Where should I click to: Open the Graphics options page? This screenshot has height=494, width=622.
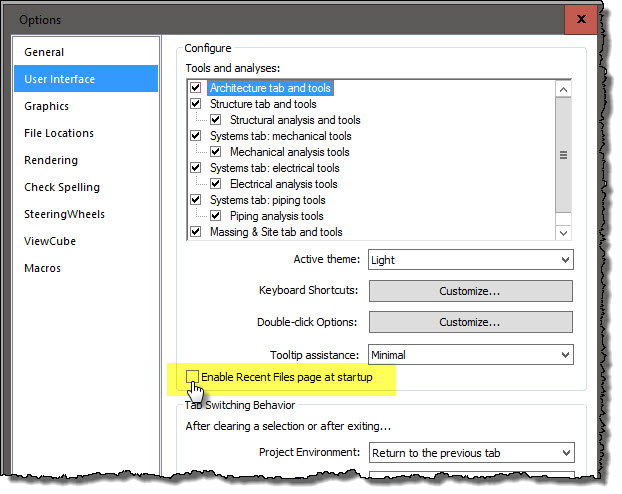[x=86, y=106]
